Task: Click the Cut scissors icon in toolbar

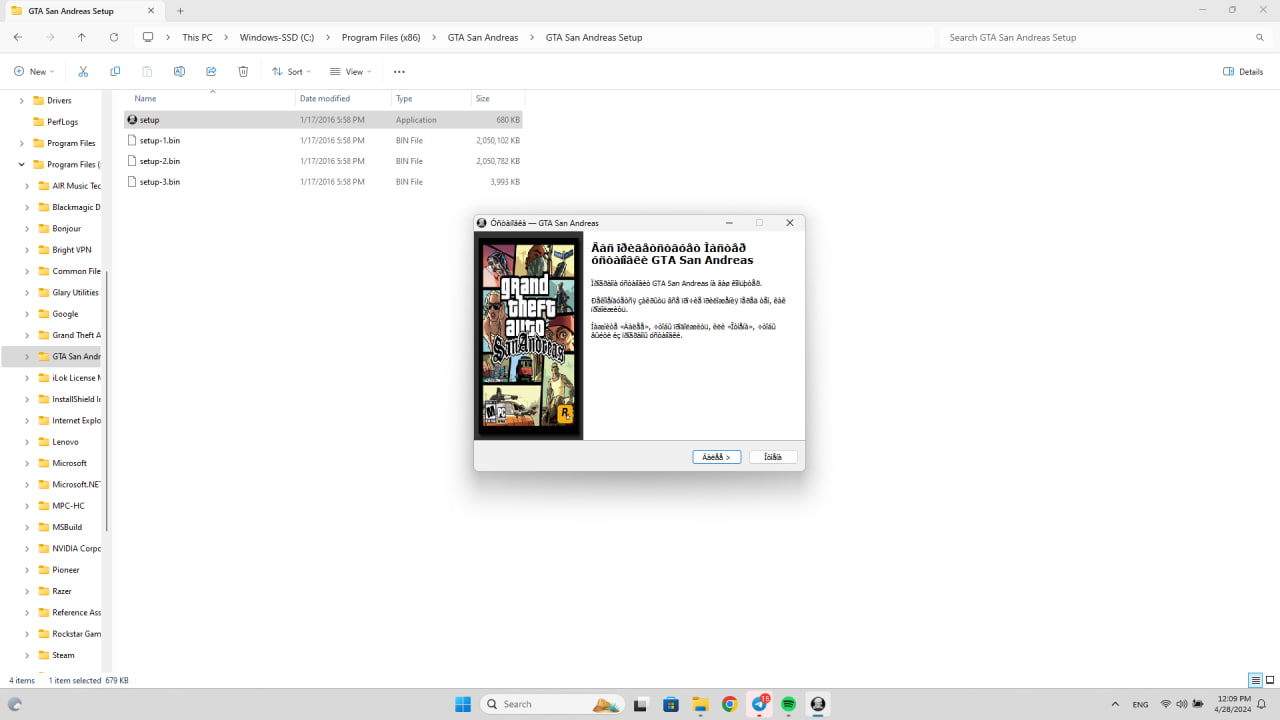Action: (x=83, y=72)
